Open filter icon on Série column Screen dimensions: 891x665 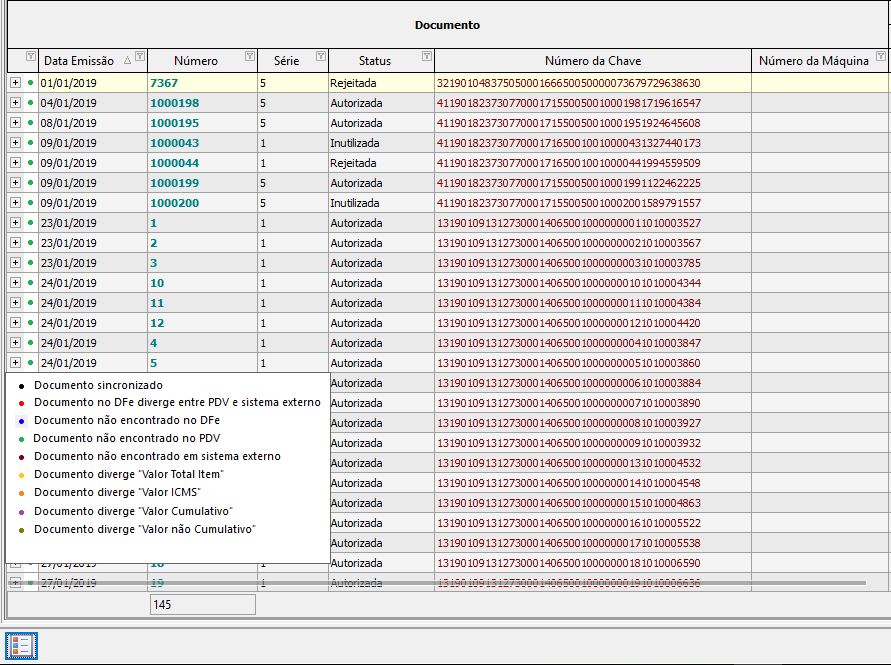320,56
